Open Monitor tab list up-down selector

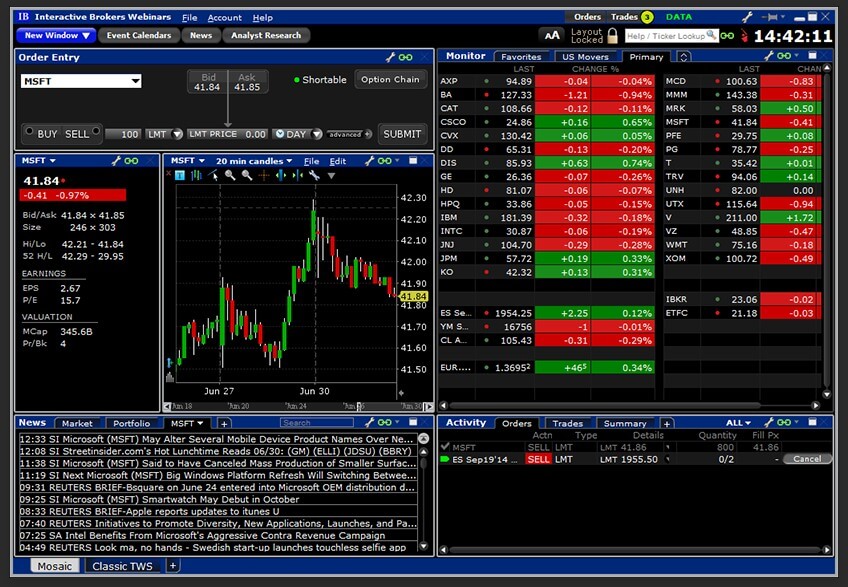(684, 57)
